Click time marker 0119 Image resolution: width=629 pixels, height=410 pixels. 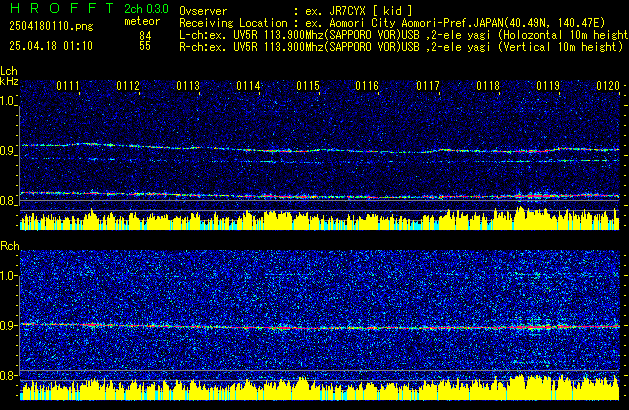point(548,86)
